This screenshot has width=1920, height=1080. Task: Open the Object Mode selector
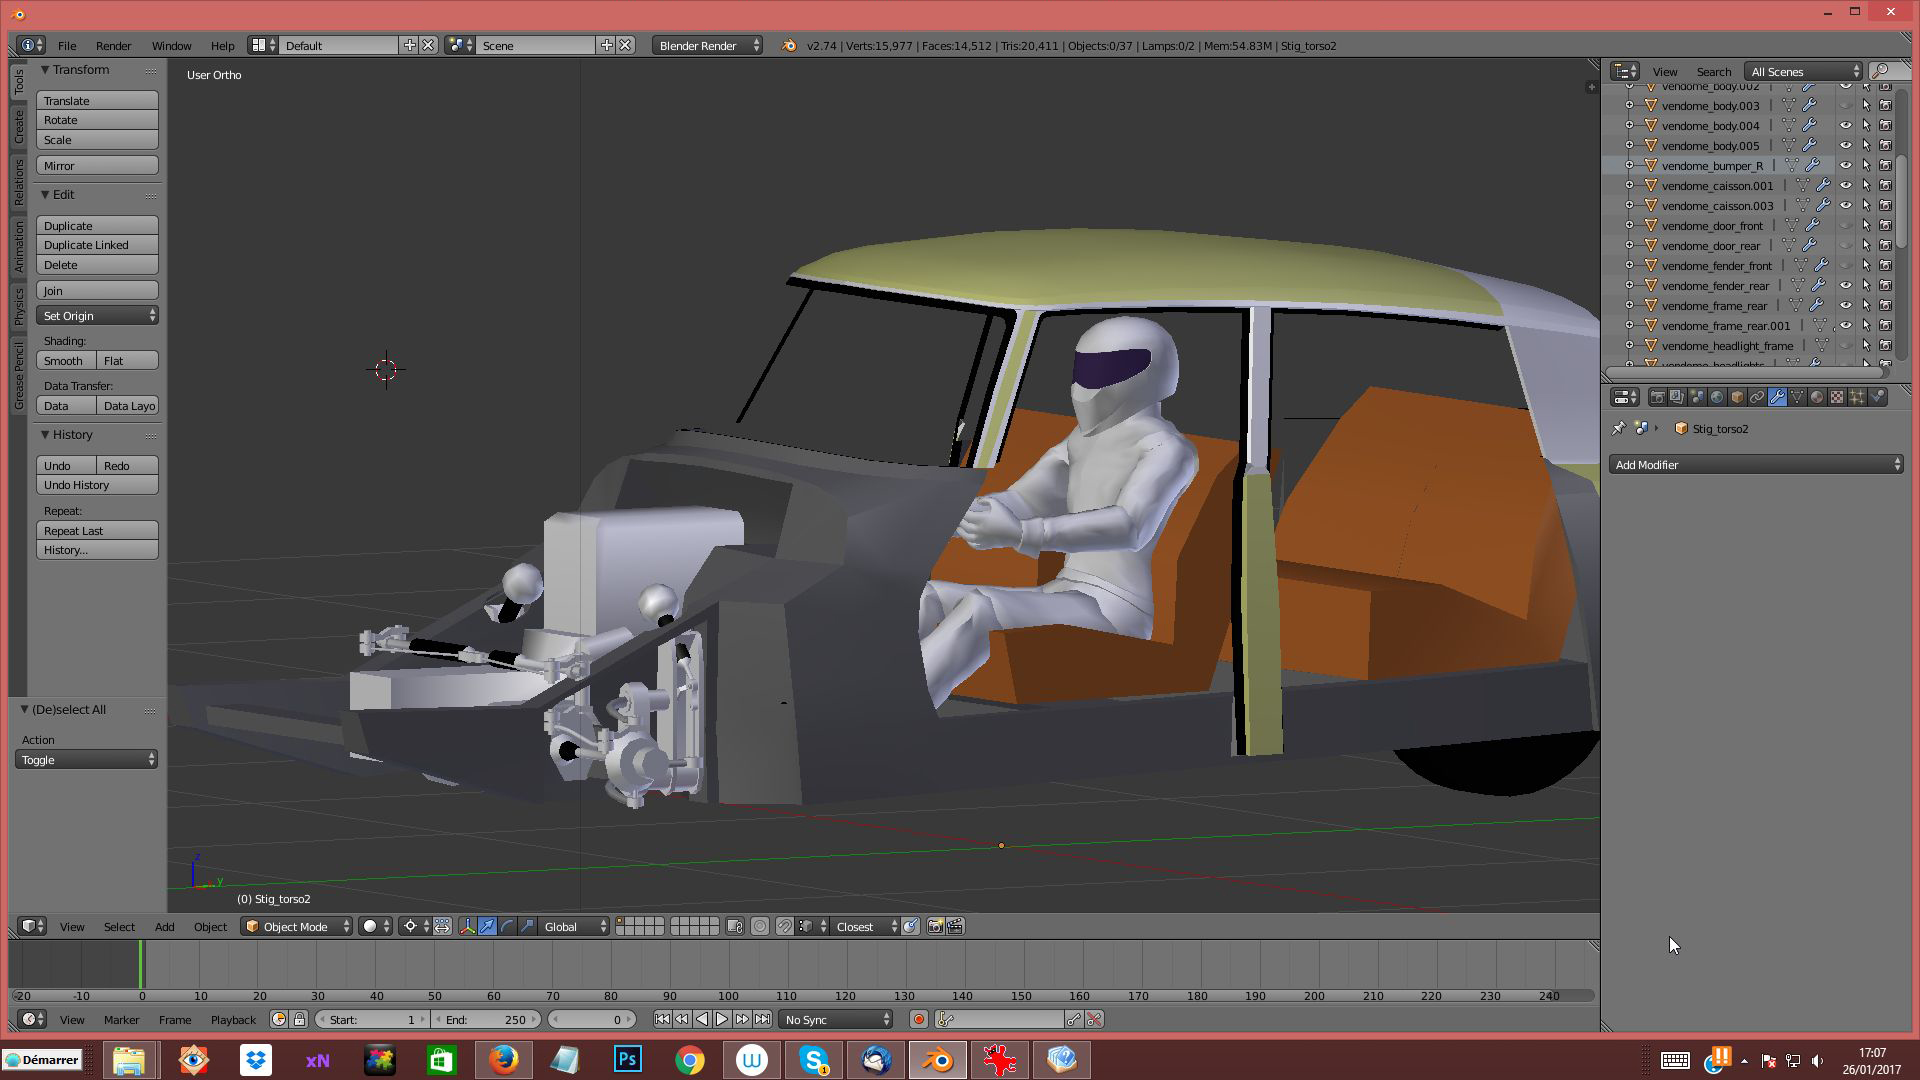(296, 926)
